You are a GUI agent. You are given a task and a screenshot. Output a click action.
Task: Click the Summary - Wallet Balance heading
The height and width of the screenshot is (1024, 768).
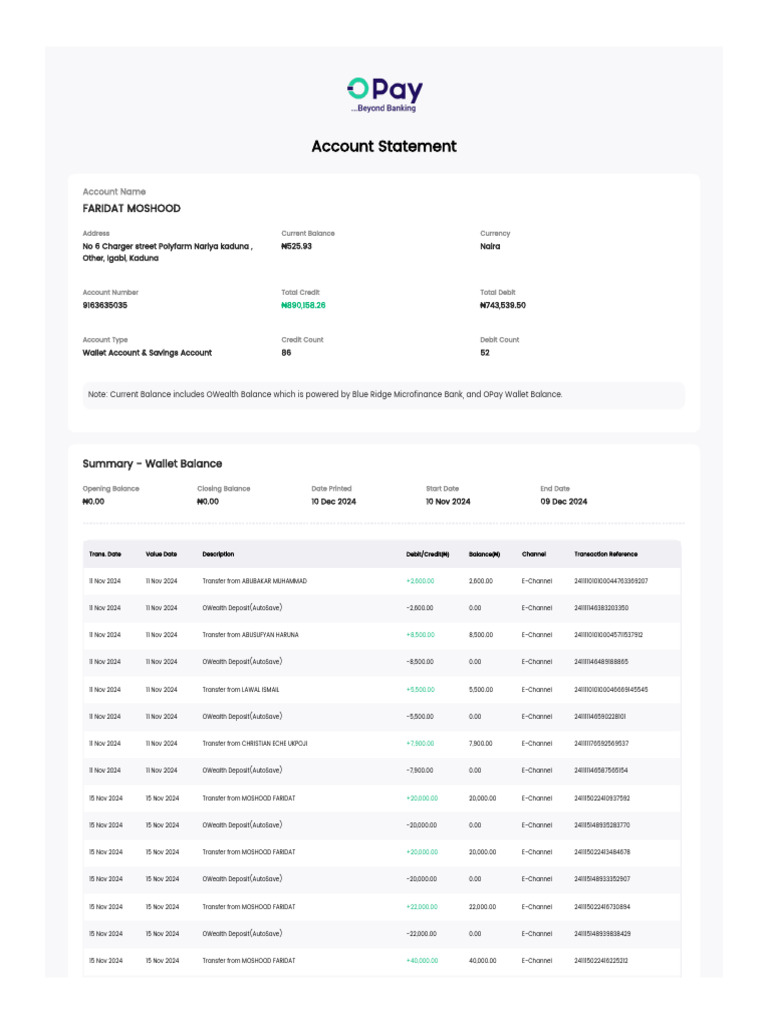pyautogui.click(x=152, y=464)
